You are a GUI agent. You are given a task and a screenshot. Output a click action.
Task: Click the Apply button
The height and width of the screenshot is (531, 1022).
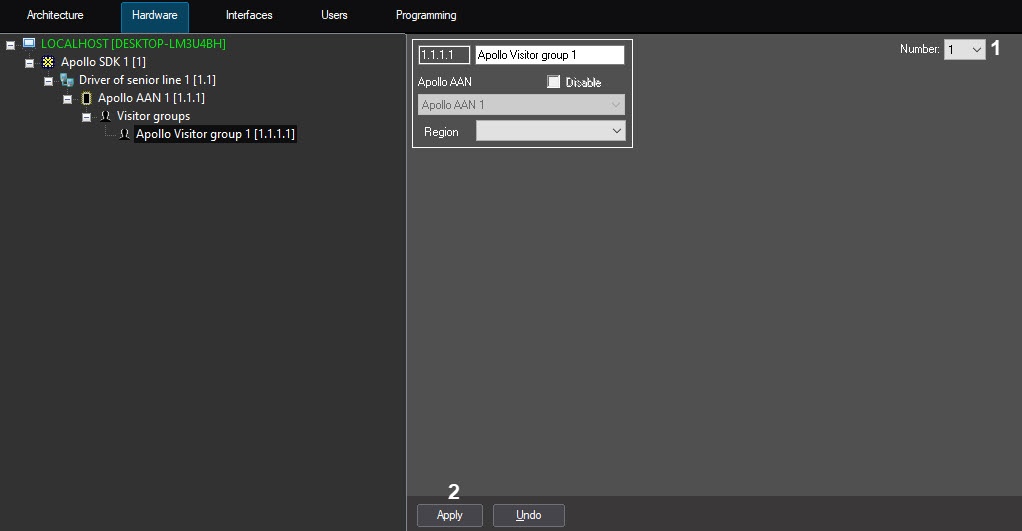point(450,515)
